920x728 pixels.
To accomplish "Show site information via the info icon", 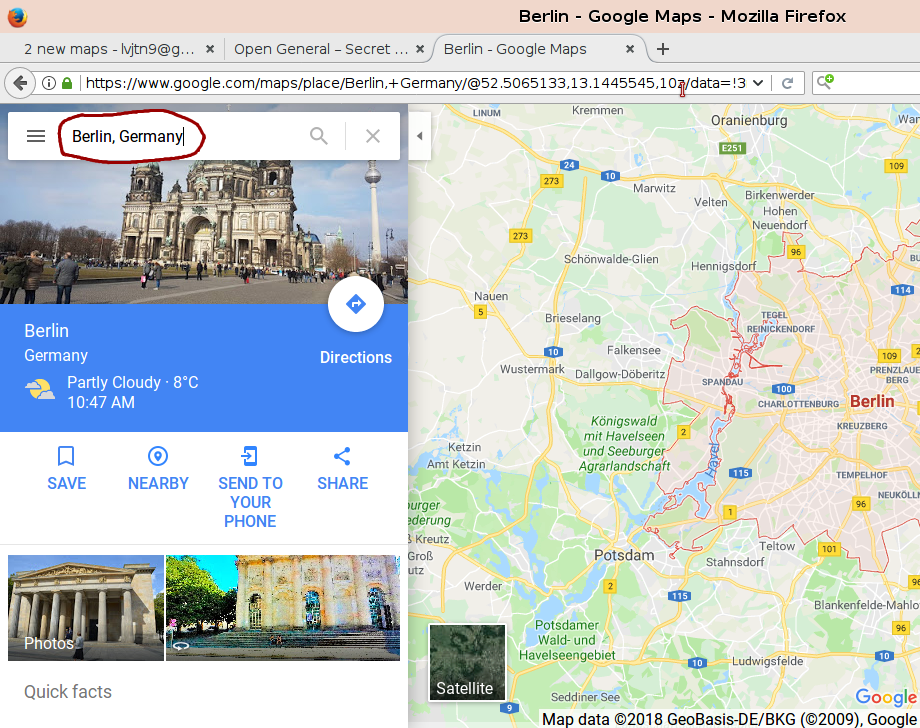I will pos(49,83).
